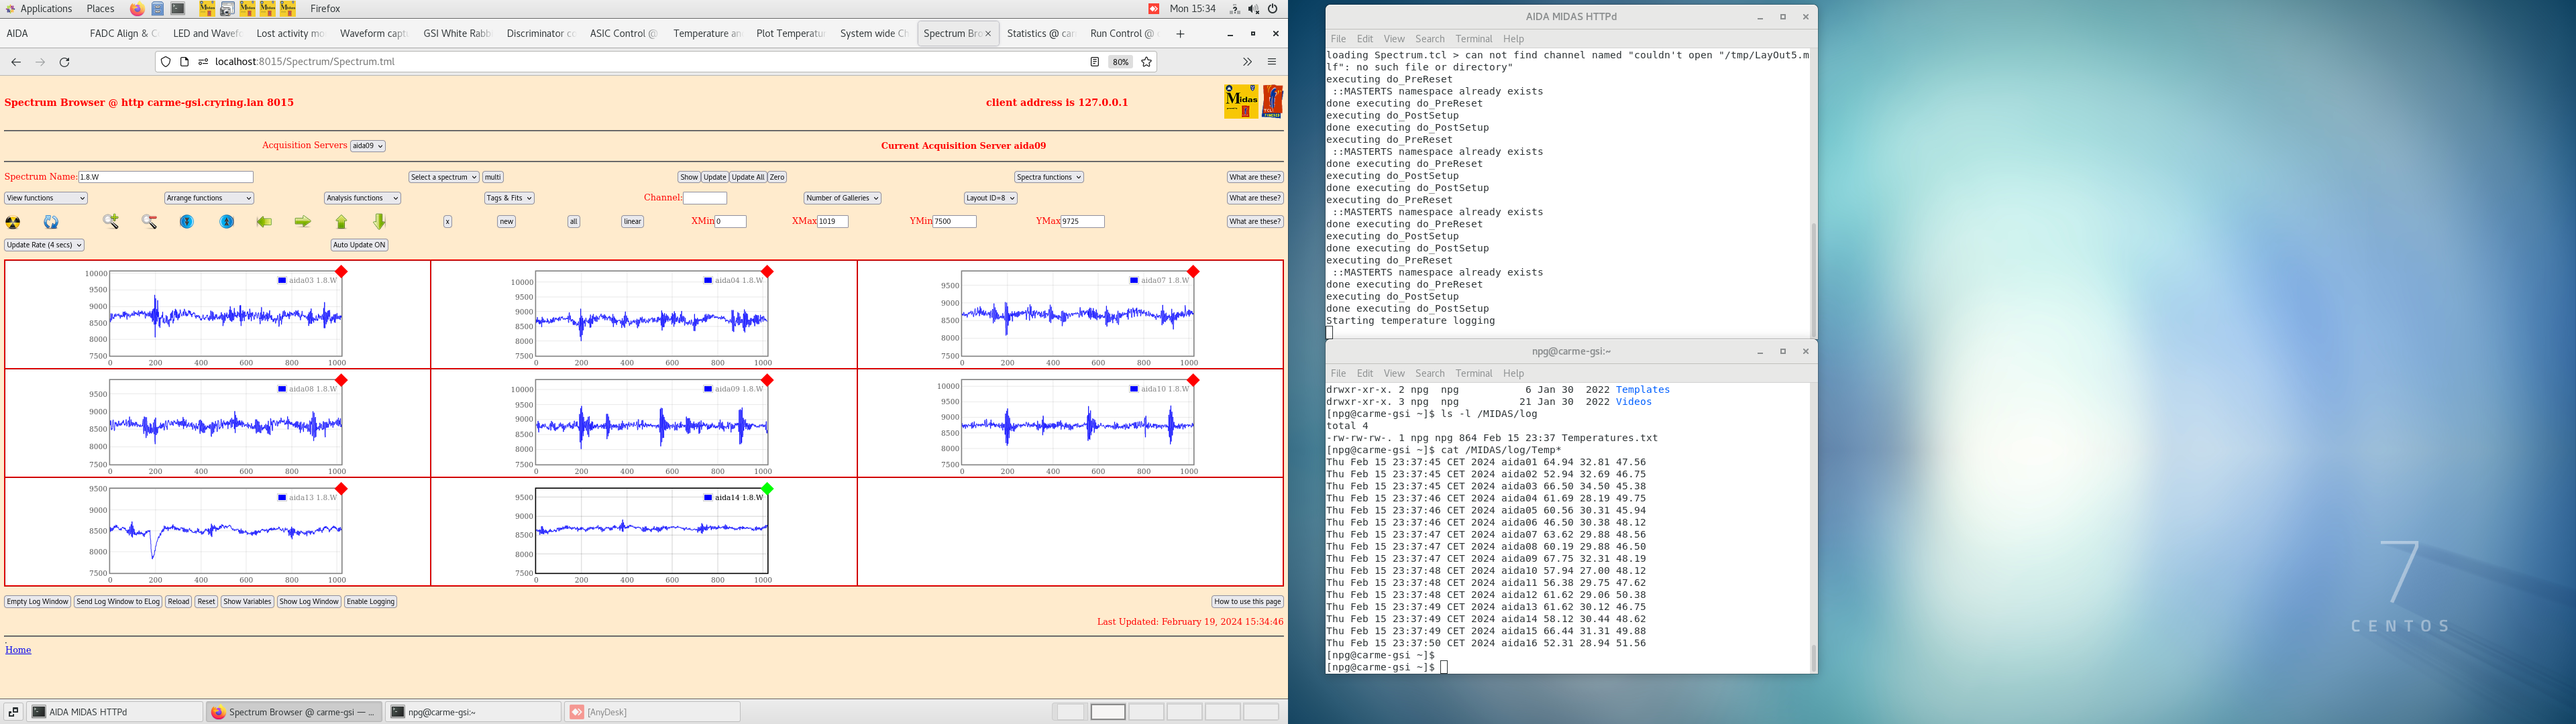Click the blue refresh spectra icon
The height and width of the screenshot is (724, 2576).
[51, 222]
